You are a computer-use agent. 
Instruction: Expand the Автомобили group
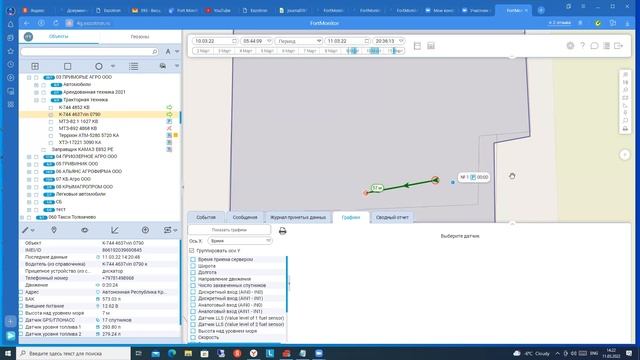pyautogui.click(x=36, y=85)
